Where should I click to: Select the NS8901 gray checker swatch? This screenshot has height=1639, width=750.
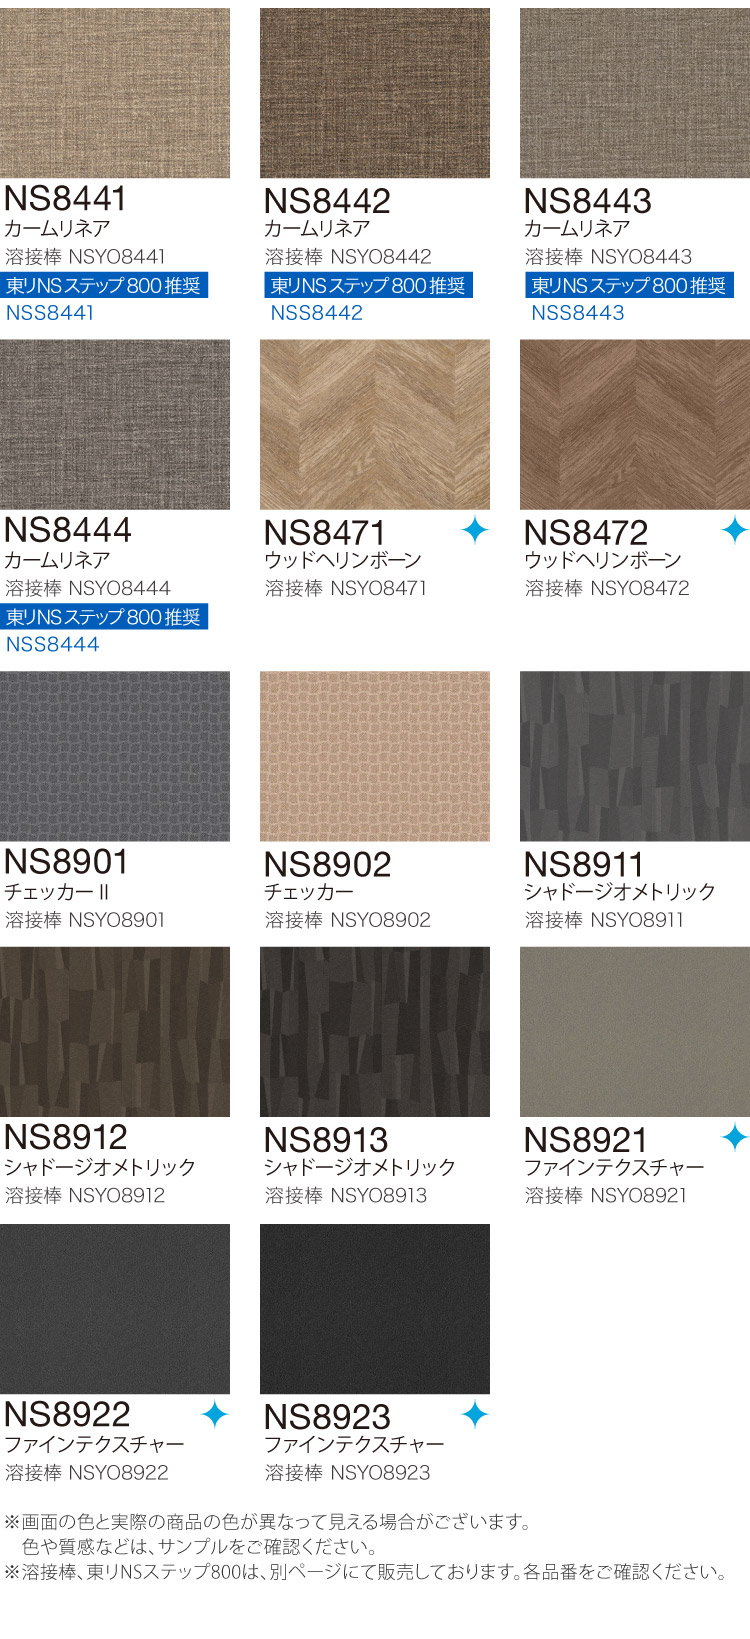[115, 757]
